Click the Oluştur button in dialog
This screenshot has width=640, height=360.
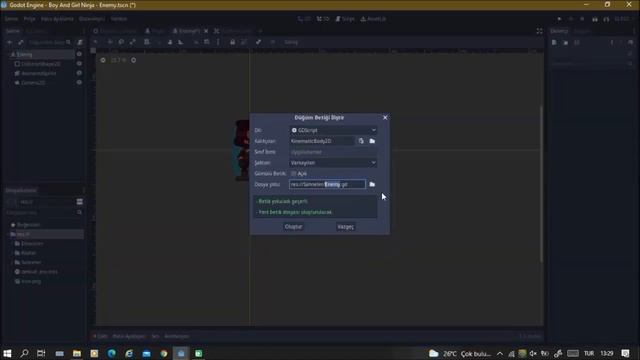click(293, 227)
